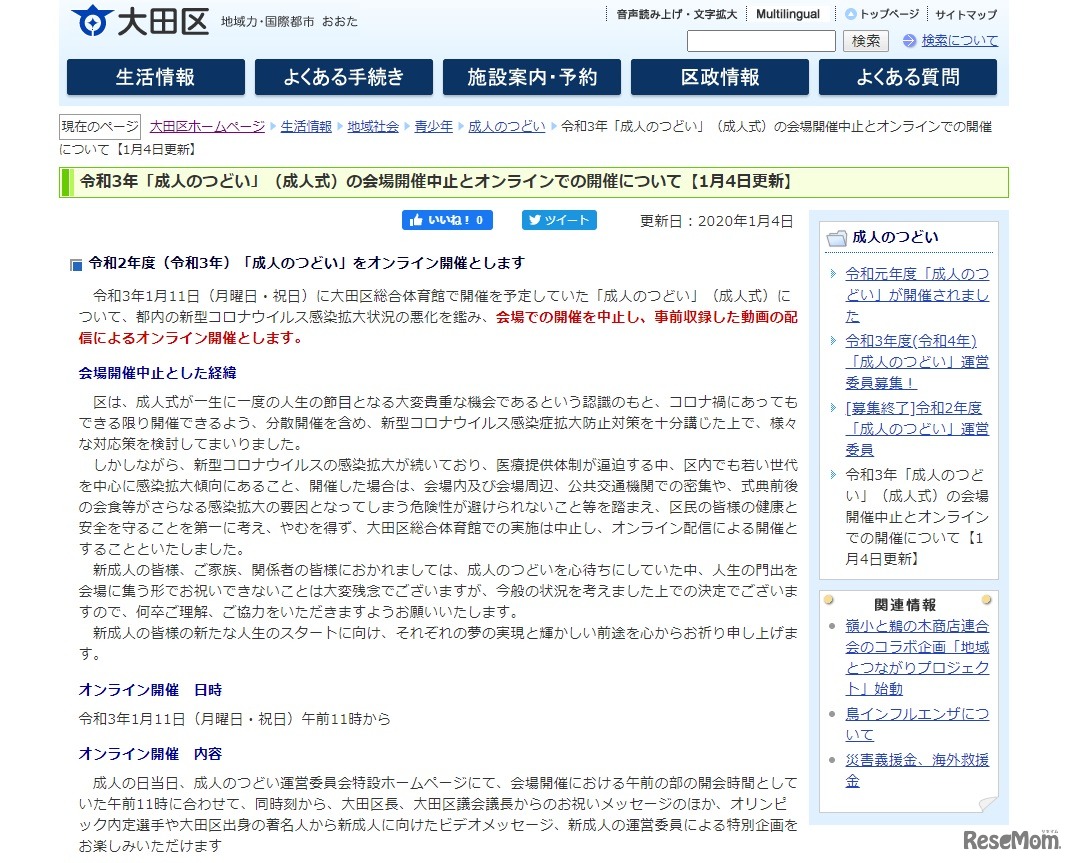This screenshot has height=863, width=1074.
Task: Open the 区政情報 navigation menu
Action: point(718,77)
